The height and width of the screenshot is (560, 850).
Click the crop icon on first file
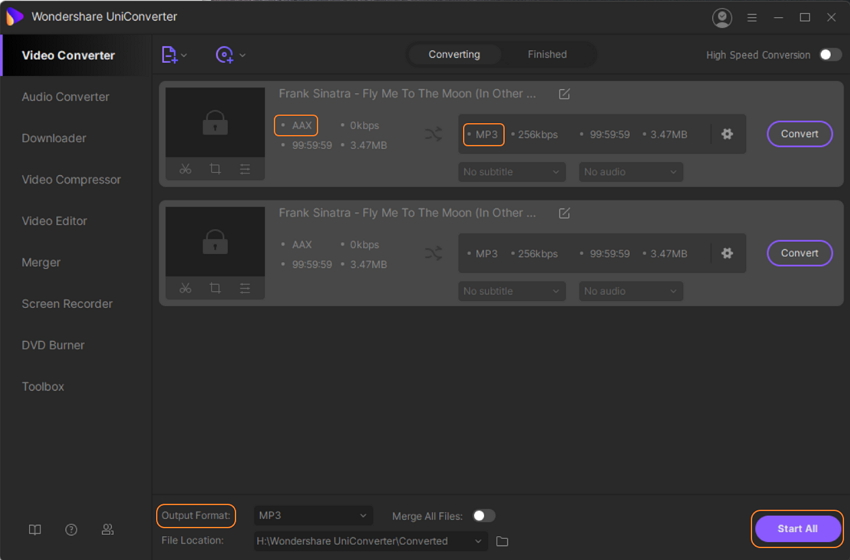(x=215, y=169)
